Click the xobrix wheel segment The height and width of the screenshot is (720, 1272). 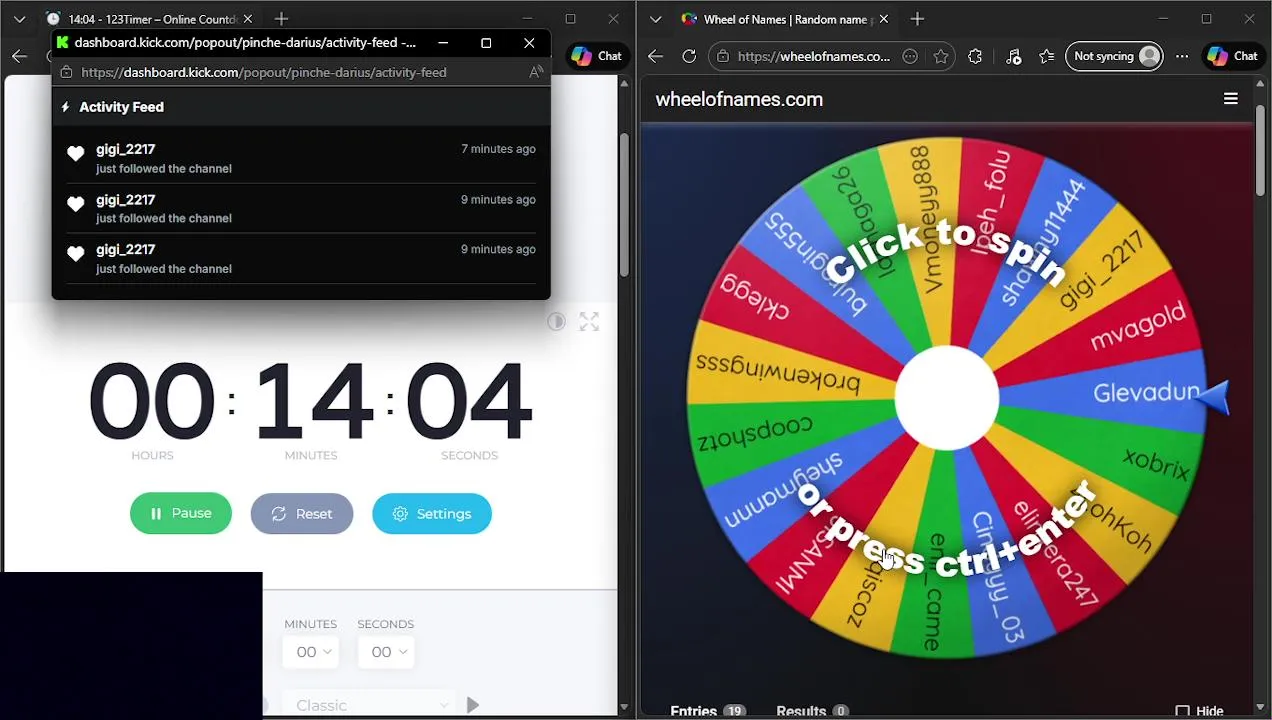point(1156,462)
